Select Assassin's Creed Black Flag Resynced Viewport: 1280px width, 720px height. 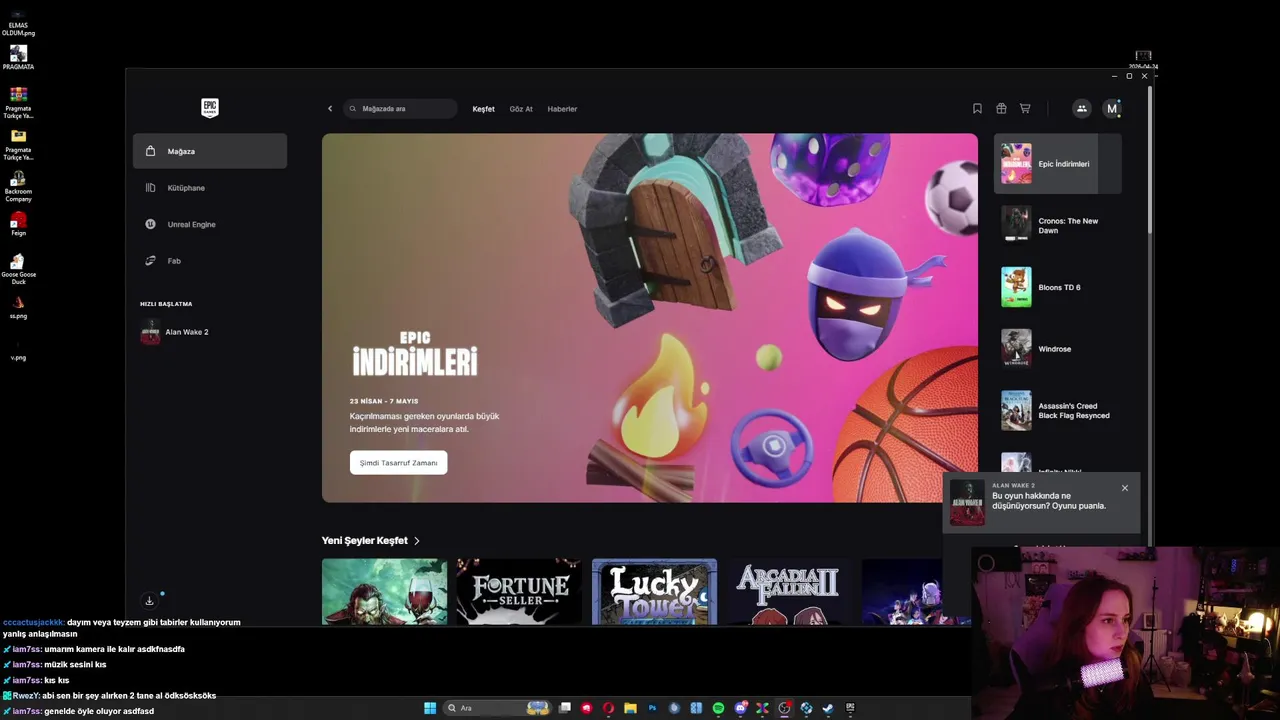(x=1058, y=410)
